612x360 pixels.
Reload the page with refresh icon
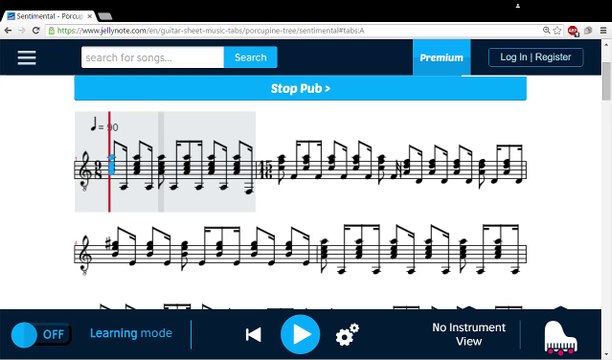[x=36, y=30]
